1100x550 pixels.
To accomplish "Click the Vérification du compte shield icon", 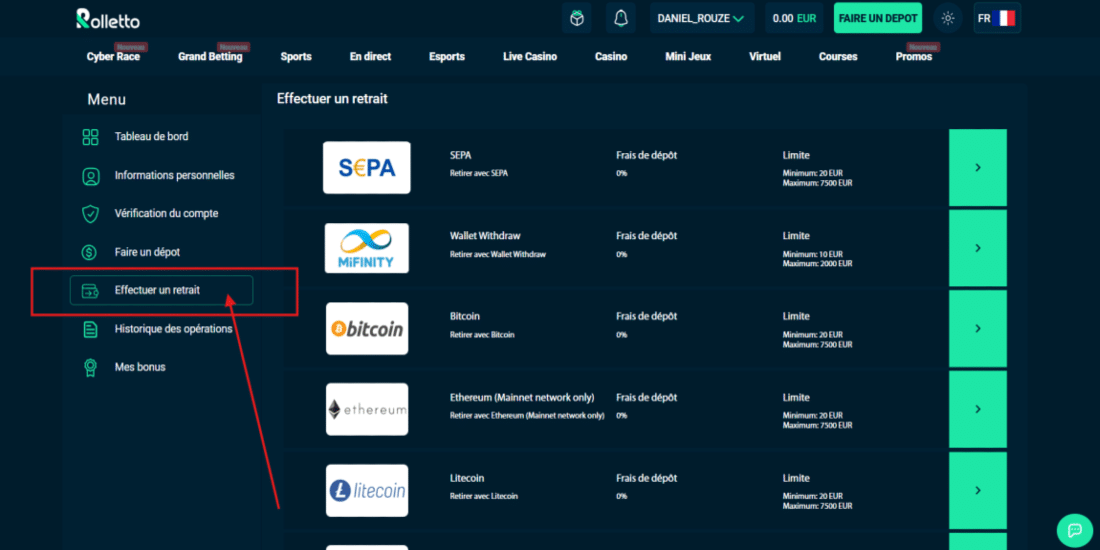I will pyautogui.click(x=91, y=214).
